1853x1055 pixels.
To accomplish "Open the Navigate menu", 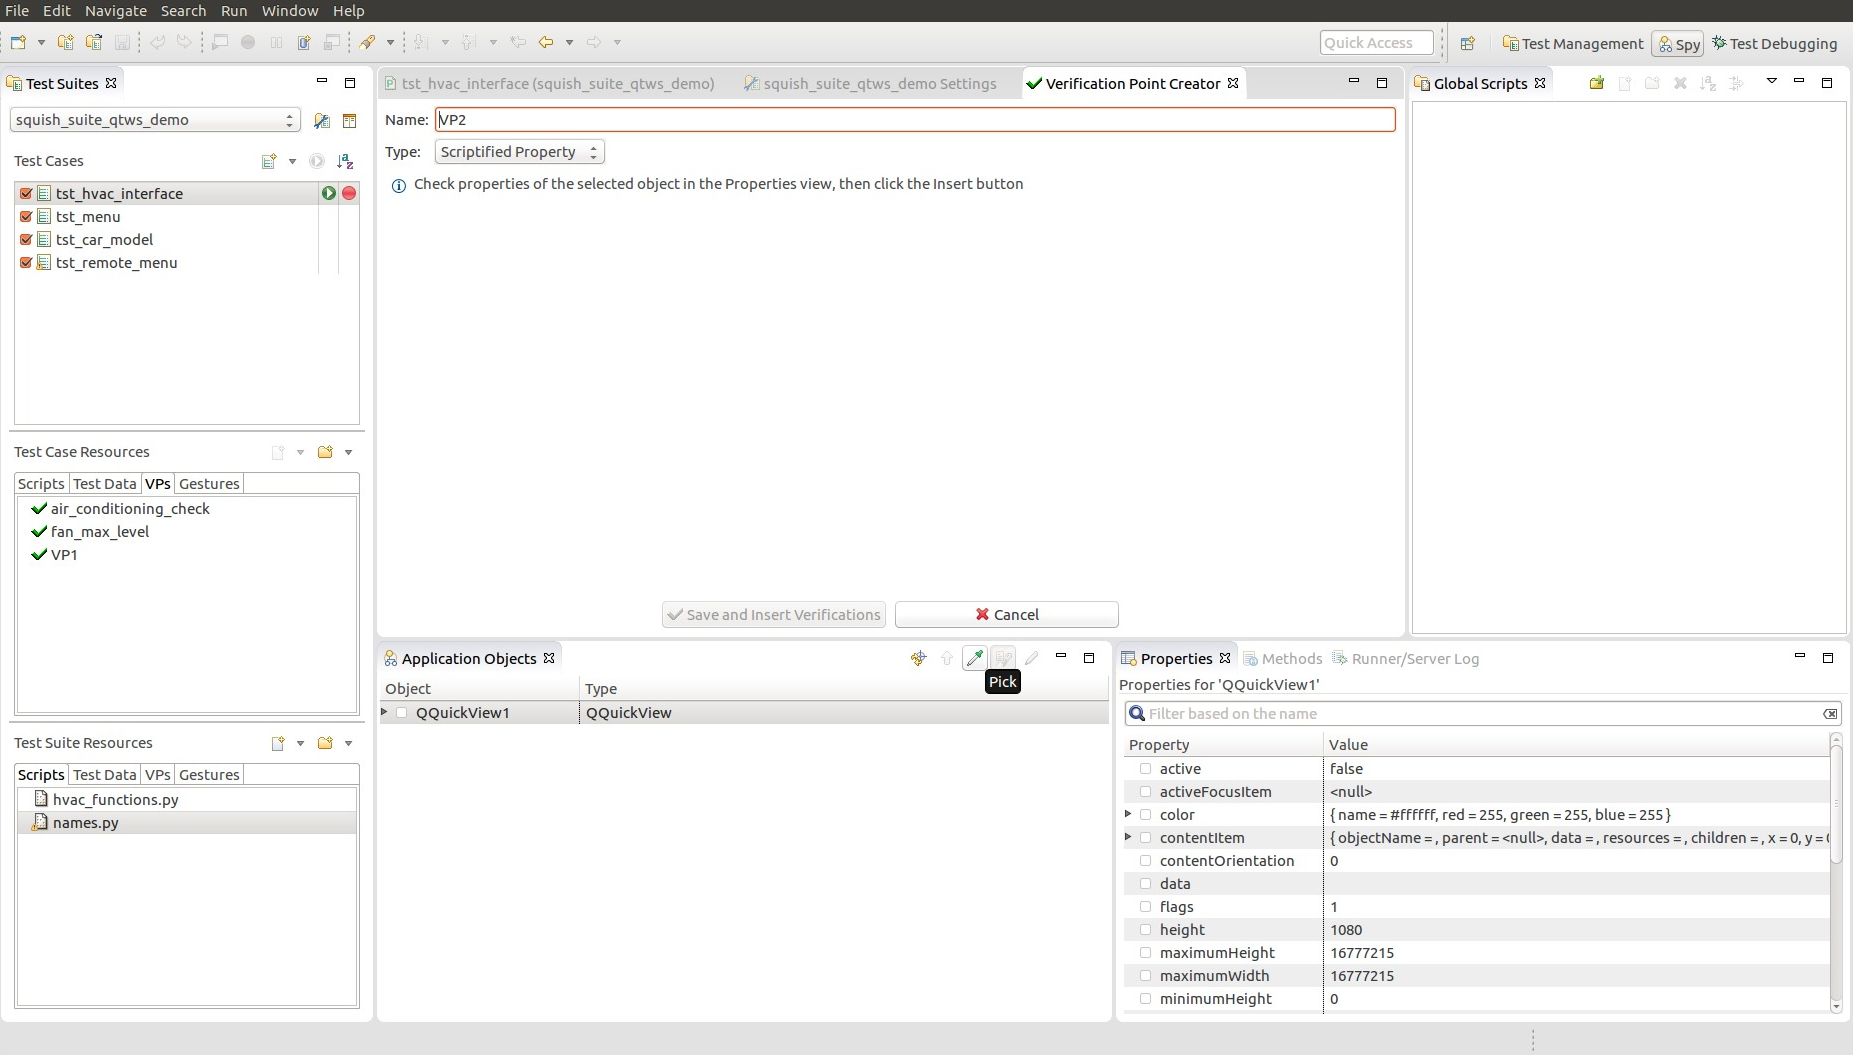I will coord(115,10).
